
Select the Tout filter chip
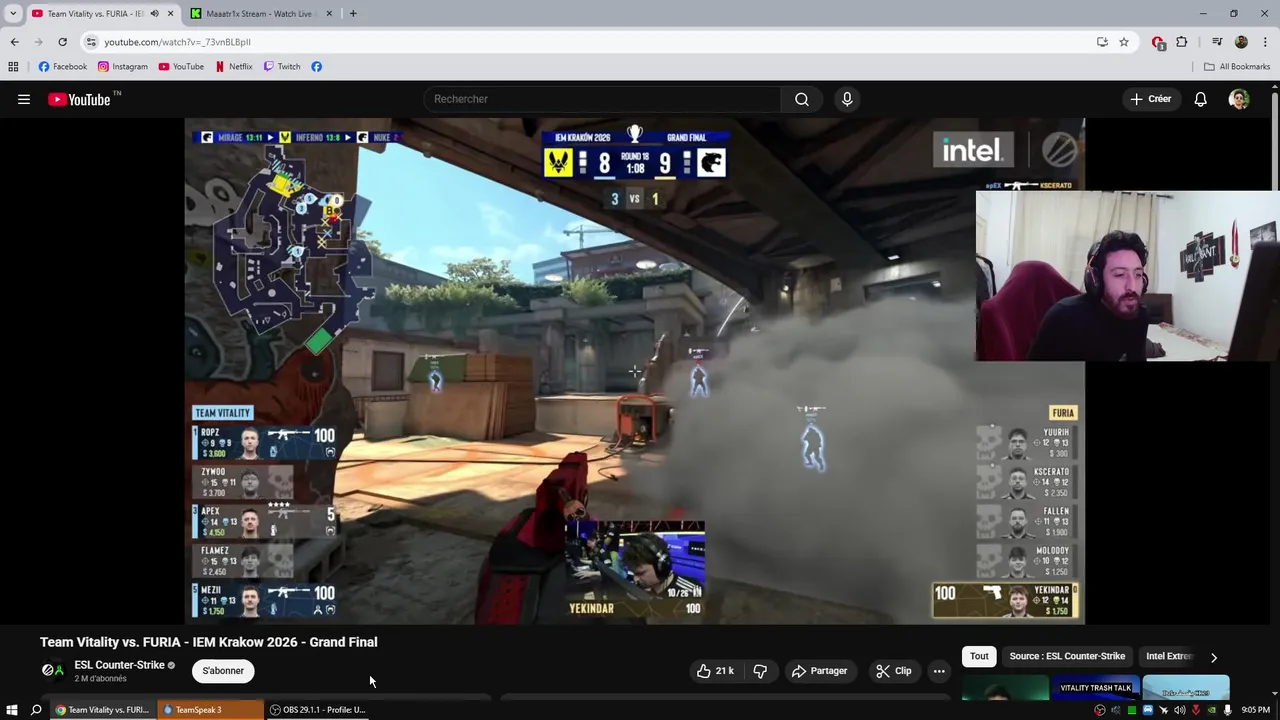pyautogui.click(x=979, y=656)
